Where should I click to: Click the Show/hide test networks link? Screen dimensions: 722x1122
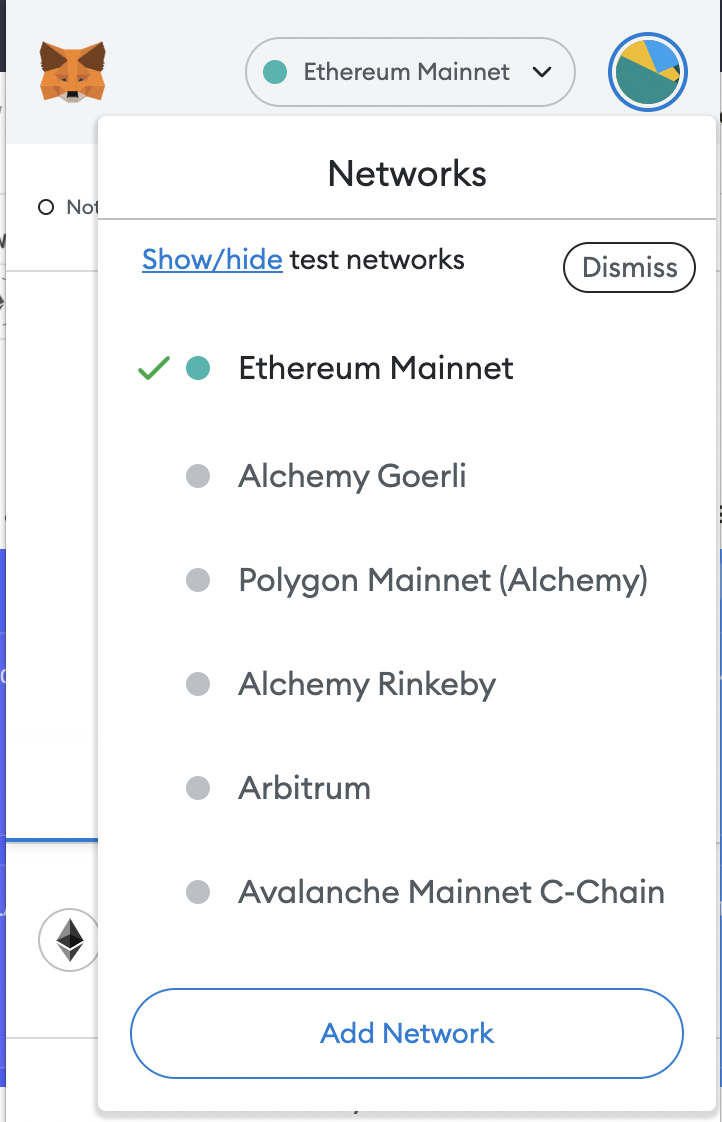point(212,260)
